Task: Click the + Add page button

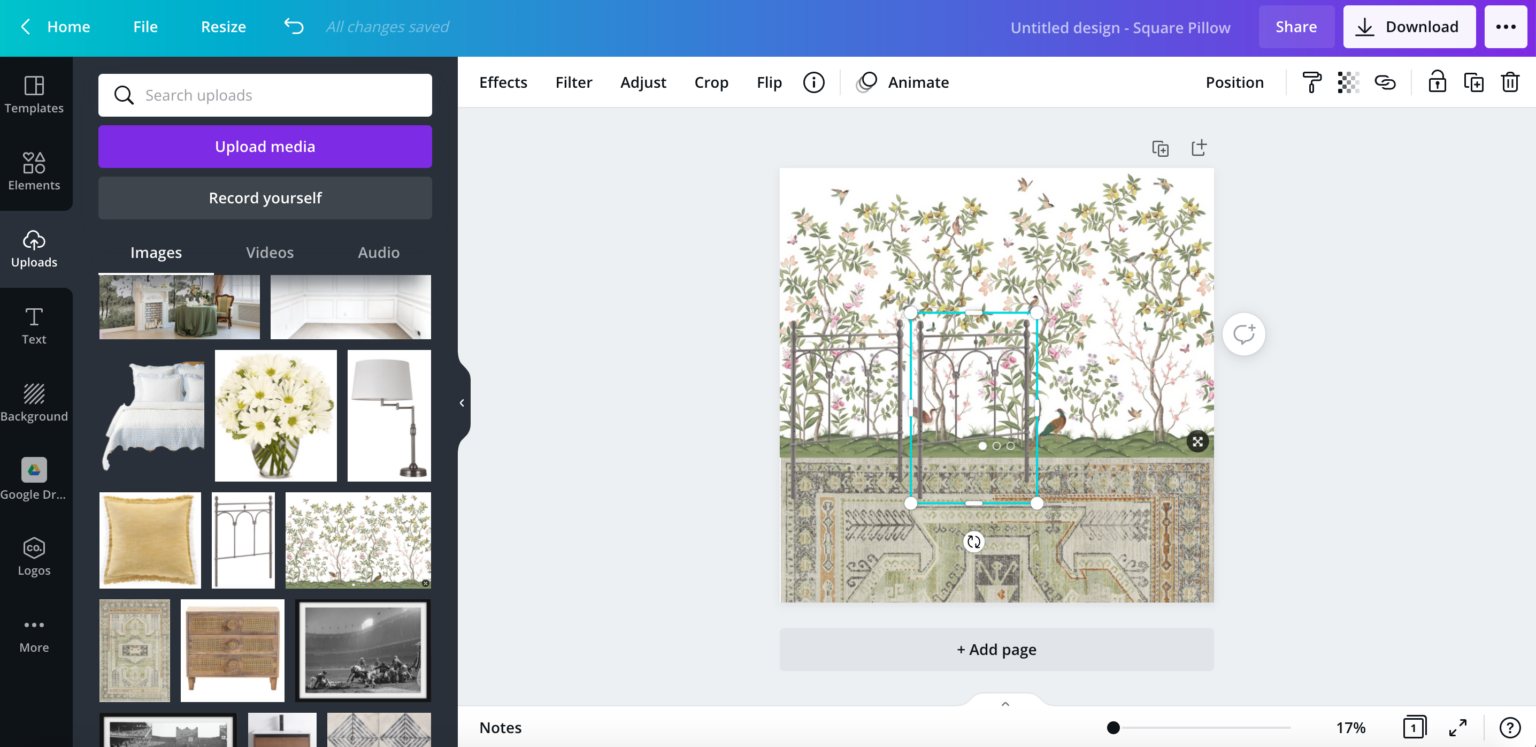Action: click(996, 649)
